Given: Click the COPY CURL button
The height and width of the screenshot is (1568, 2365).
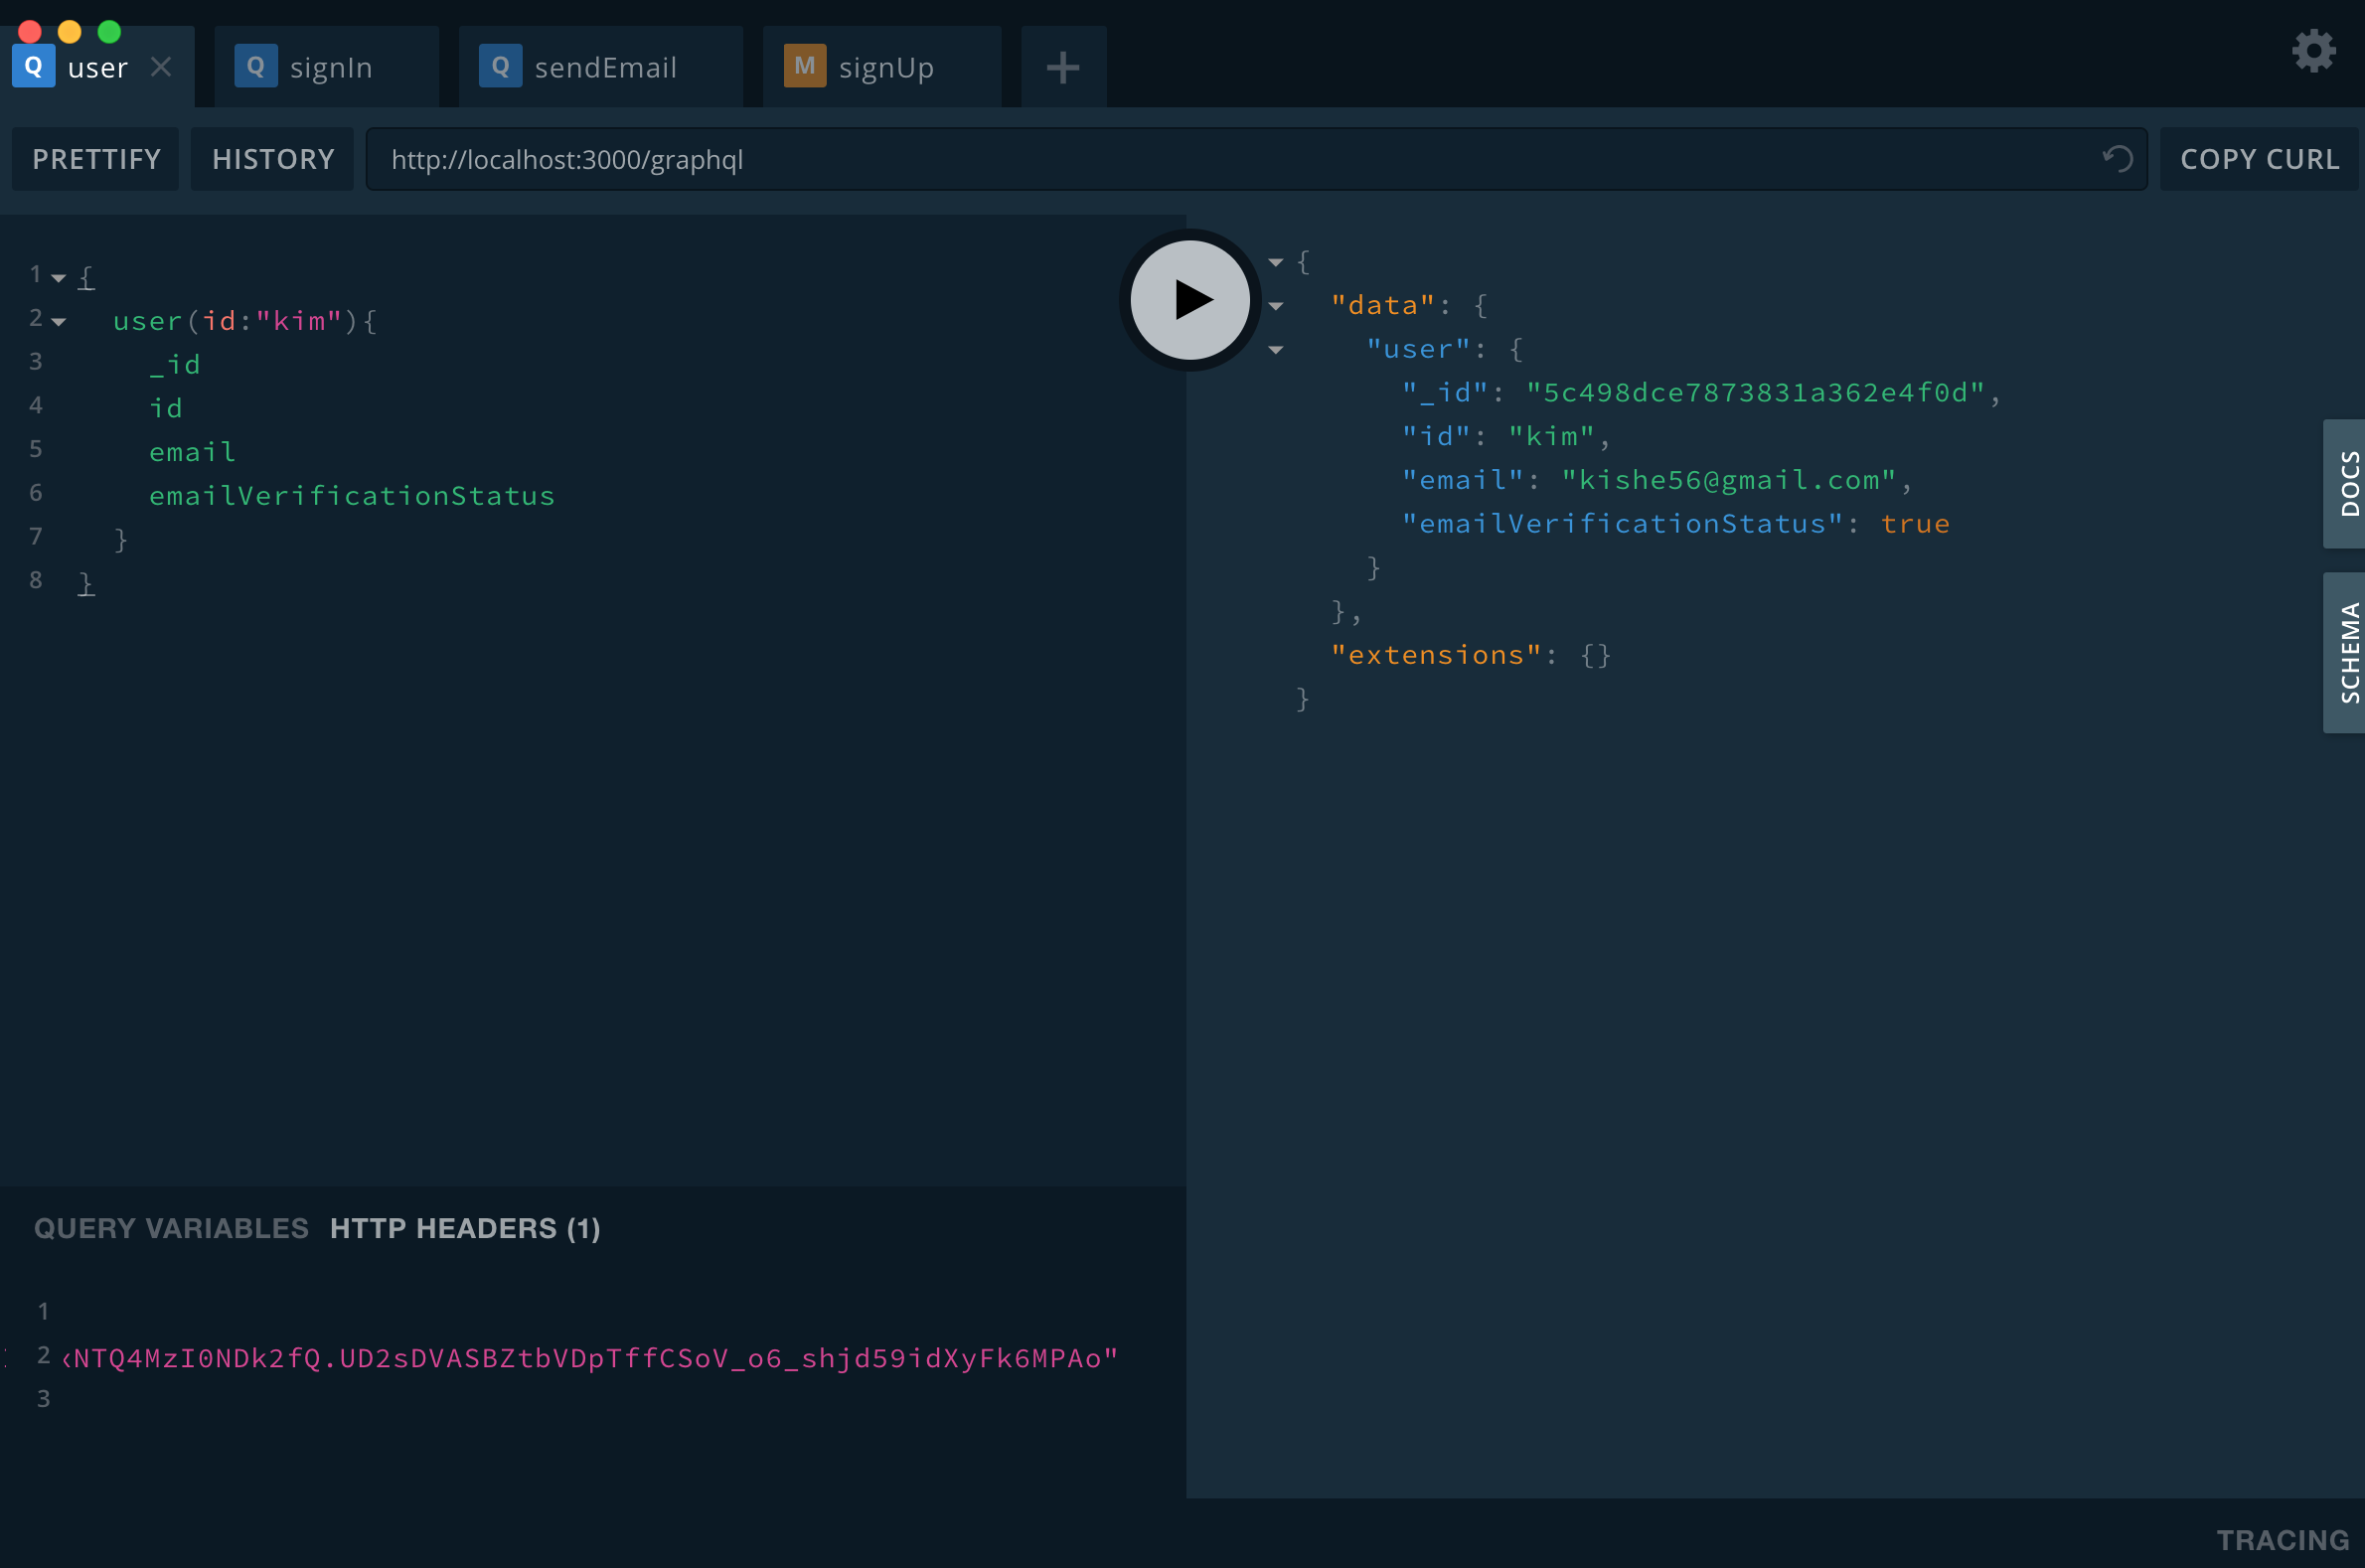Looking at the screenshot, I should (x=2259, y=159).
